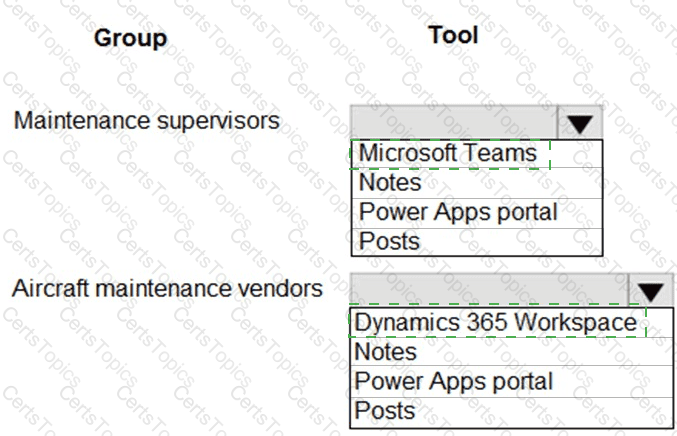The height and width of the screenshot is (436, 677).
Task: Select Dynamics 365 Workspace for vendors
Action: [496, 322]
